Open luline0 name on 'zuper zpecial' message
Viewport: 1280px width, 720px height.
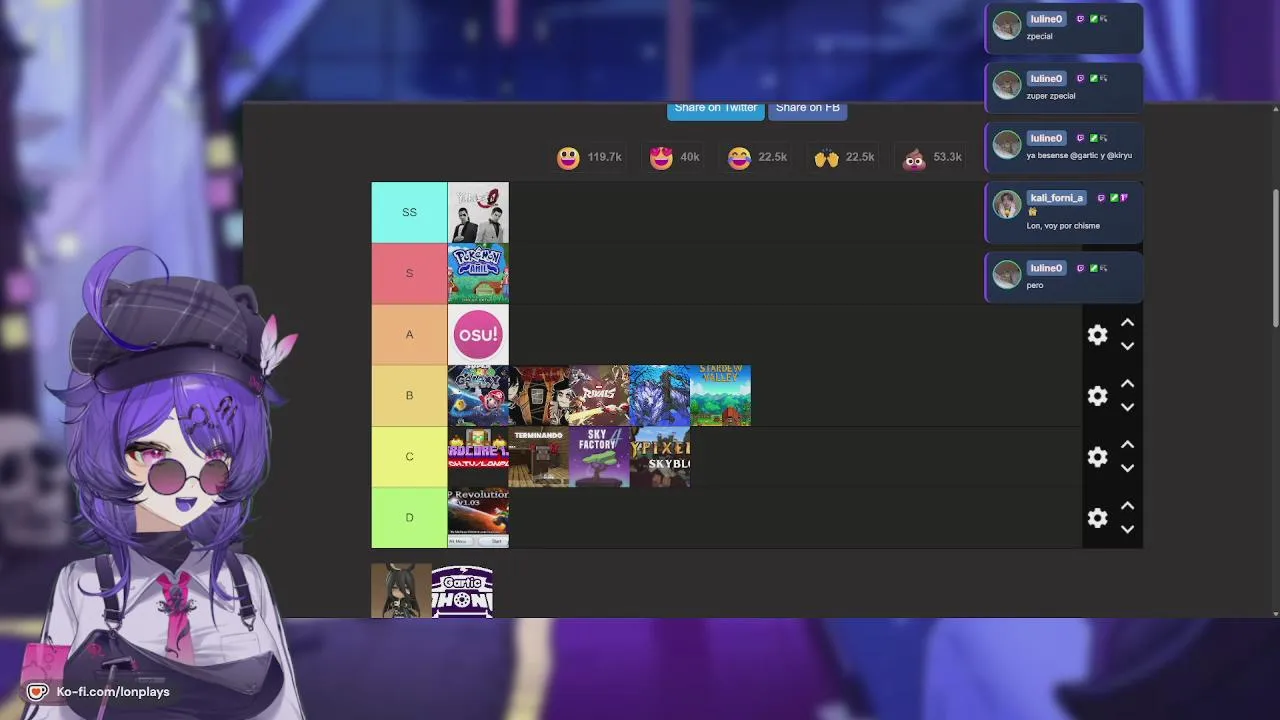point(1046,78)
